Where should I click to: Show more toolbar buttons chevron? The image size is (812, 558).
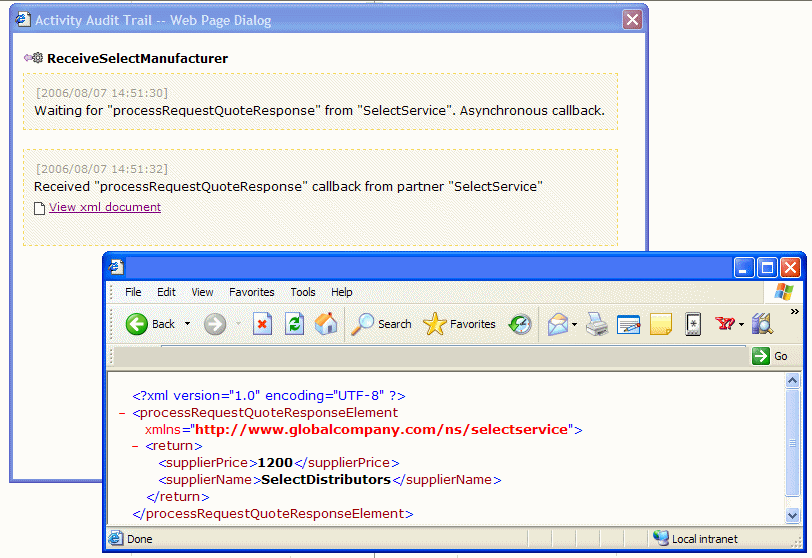tap(794, 312)
